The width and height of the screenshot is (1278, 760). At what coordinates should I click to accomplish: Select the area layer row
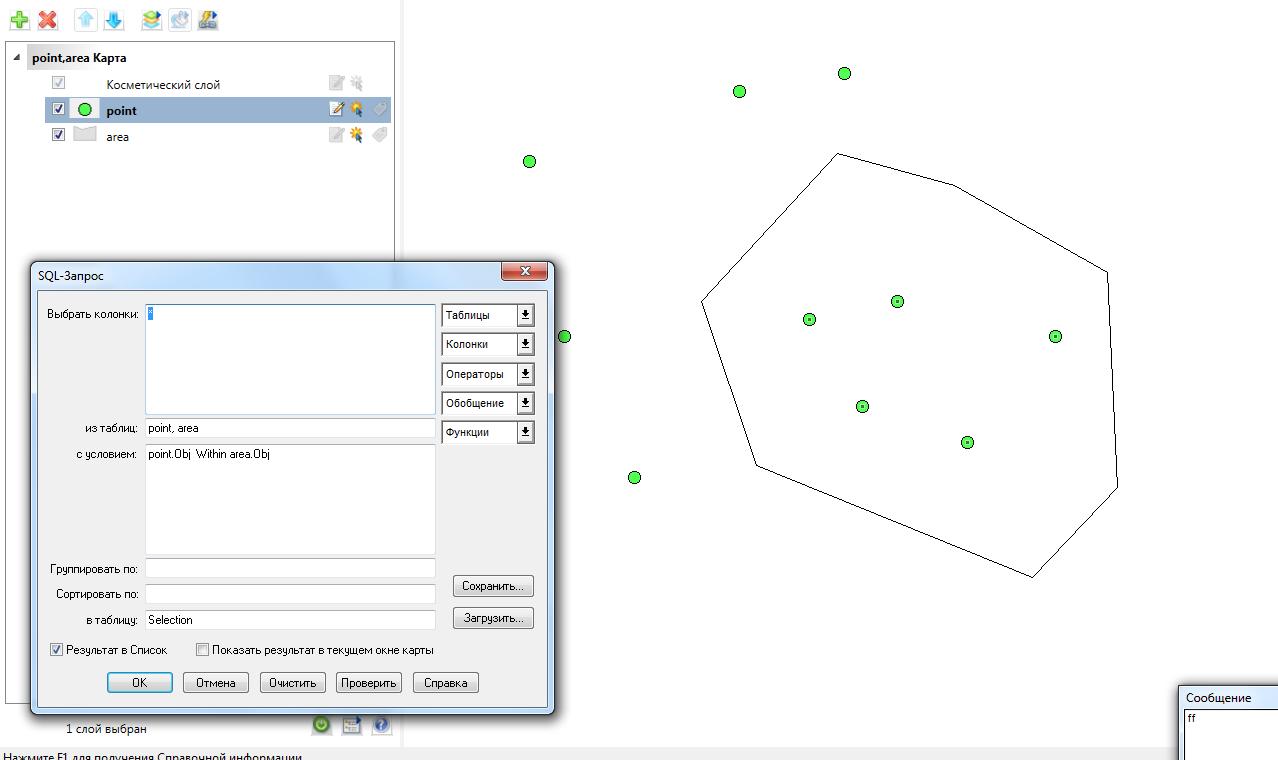click(218, 135)
